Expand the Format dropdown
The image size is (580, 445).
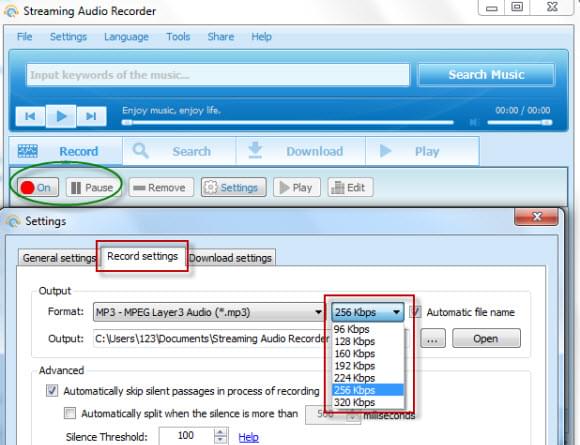pyautogui.click(x=209, y=312)
